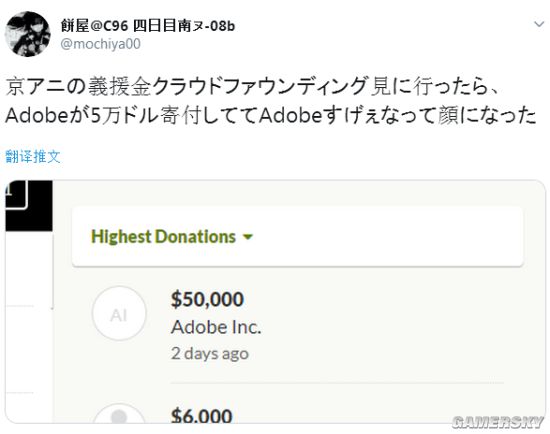Select the AI avatar for Adobe Inc.
Viewport: 550px width, 434px height.
tap(119, 313)
